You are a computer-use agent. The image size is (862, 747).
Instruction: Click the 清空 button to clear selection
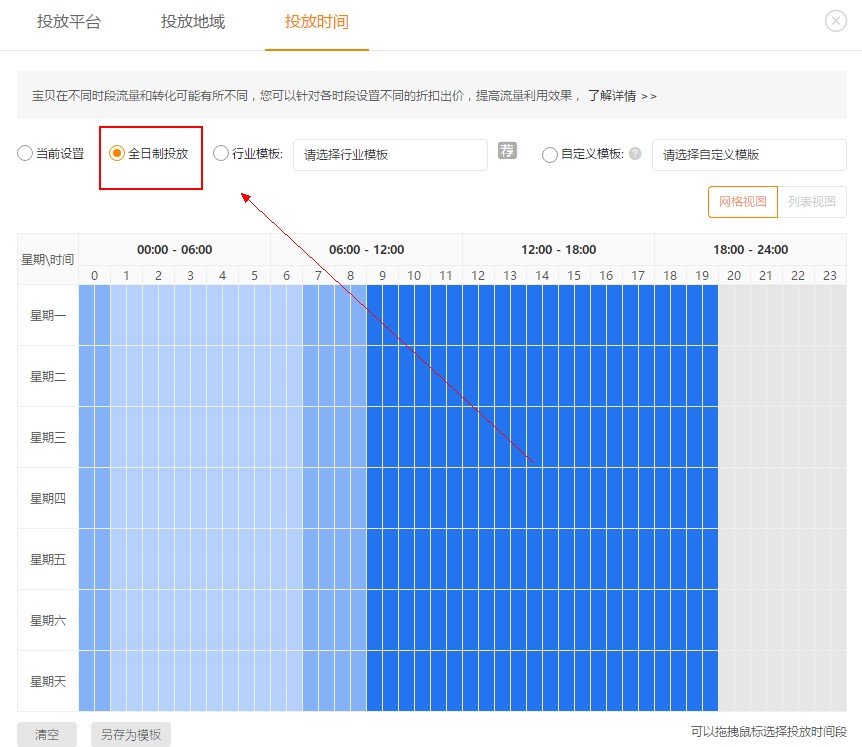46,733
